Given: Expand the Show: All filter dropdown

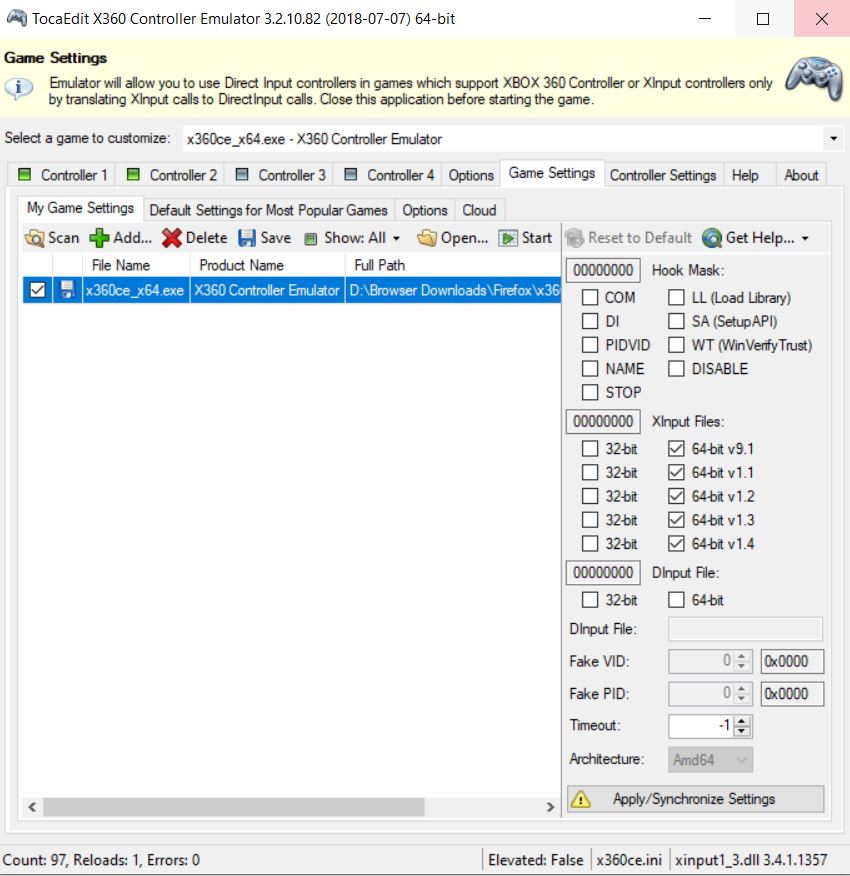Looking at the screenshot, I should click(396, 239).
